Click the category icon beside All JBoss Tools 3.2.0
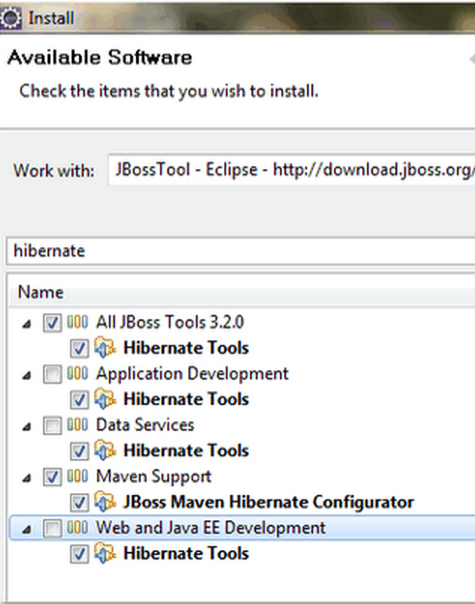This screenshot has height=604, width=475. point(78,322)
